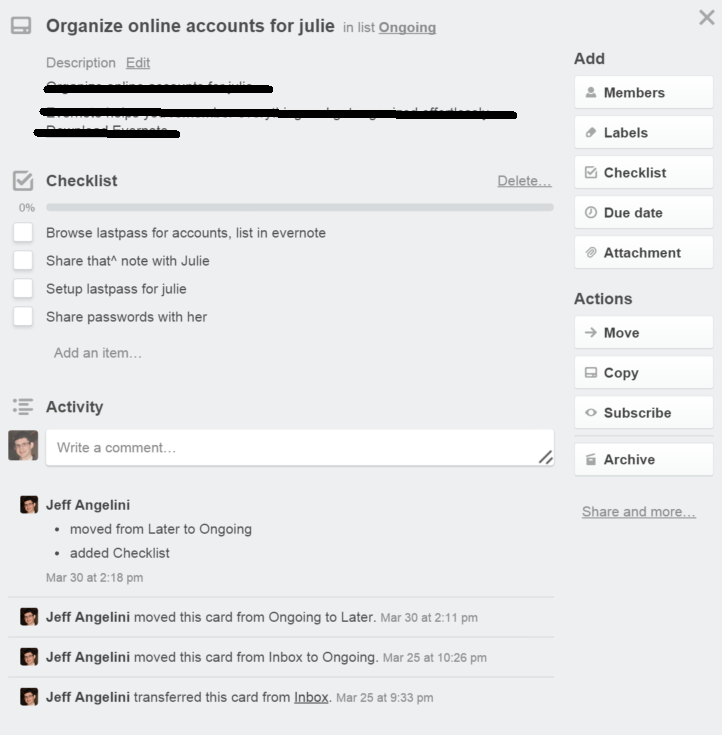The height and width of the screenshot is (735, 722).
Task: Close the card dialog with X
Action: (x=706, y=18)
